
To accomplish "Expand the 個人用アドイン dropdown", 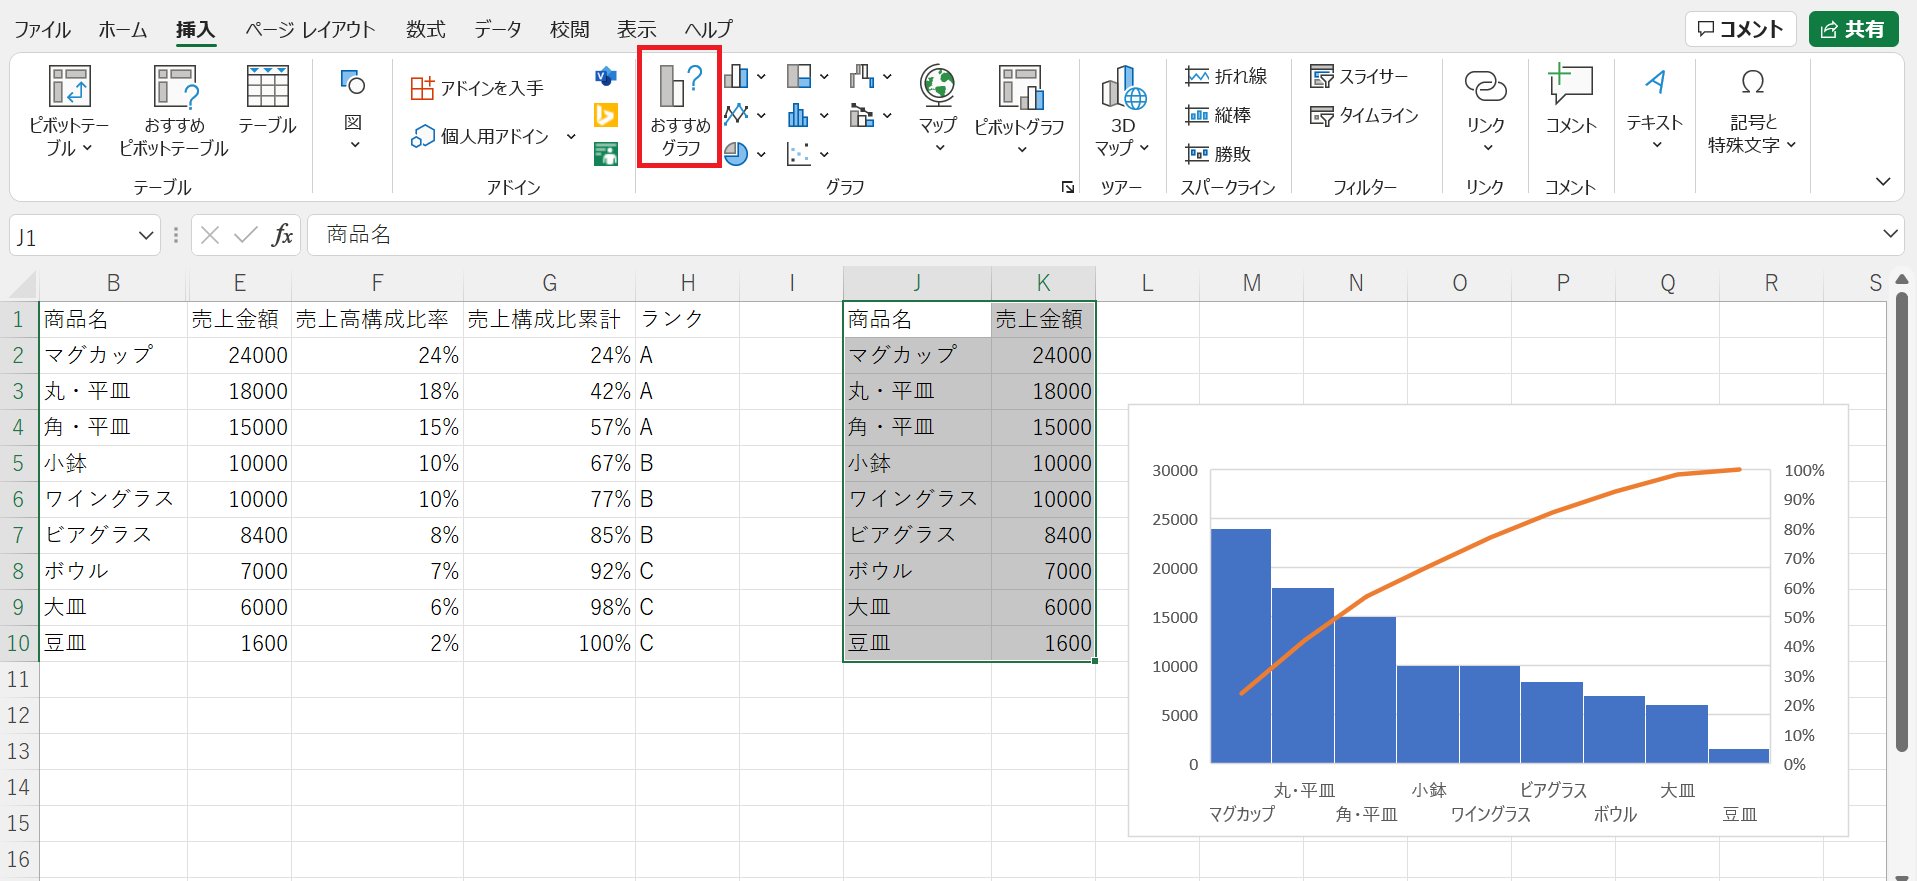I will coord(571,136).
